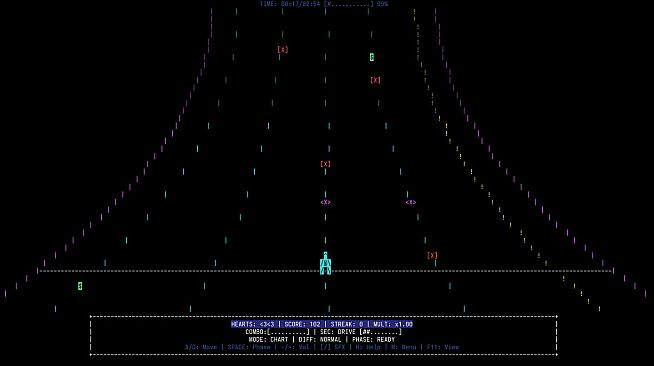Click the [/] SFX key hint
654x366 pixels.
tap(333, 347)
